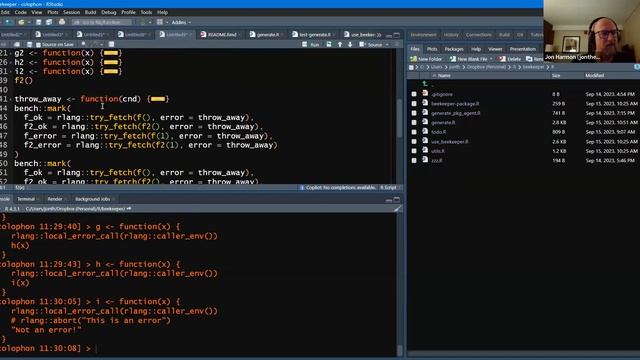Image resolution: width=640 pixels, height=360 pixels.
Task: Click the console input prompt line
Action: tap(198, 349)
